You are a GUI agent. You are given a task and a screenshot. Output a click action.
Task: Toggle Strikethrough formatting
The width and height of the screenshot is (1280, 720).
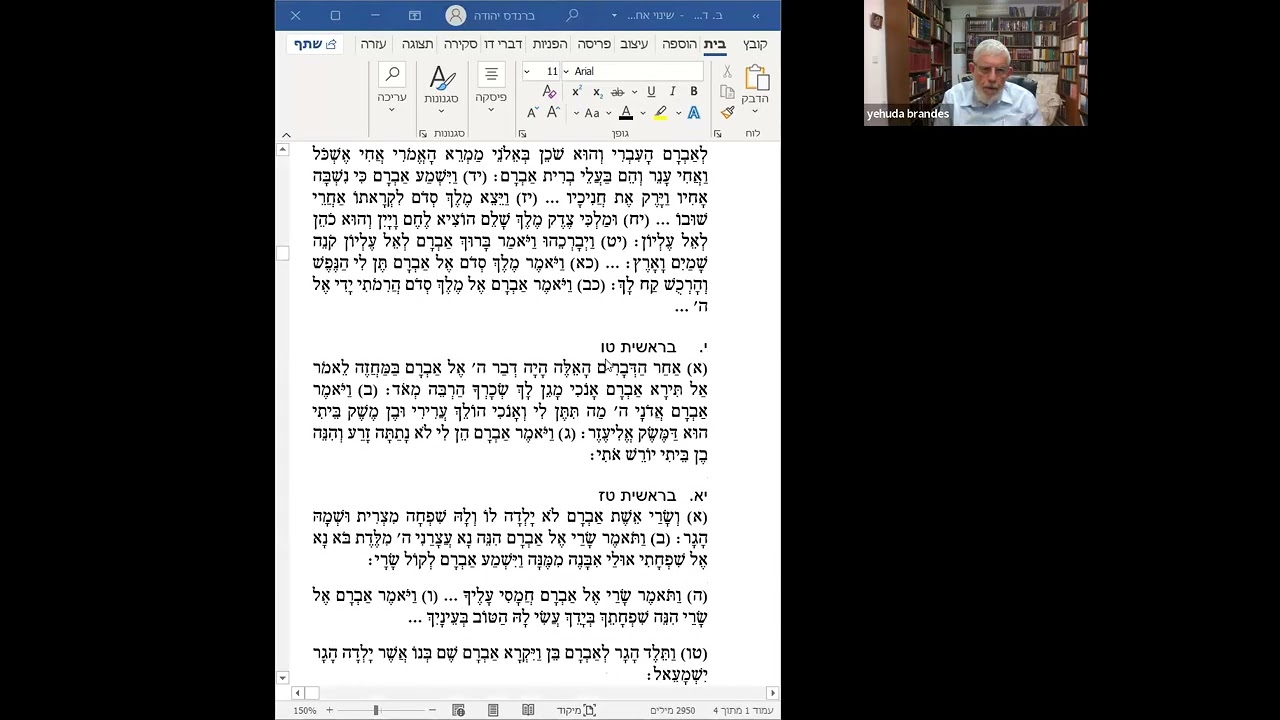coord(617,92)
